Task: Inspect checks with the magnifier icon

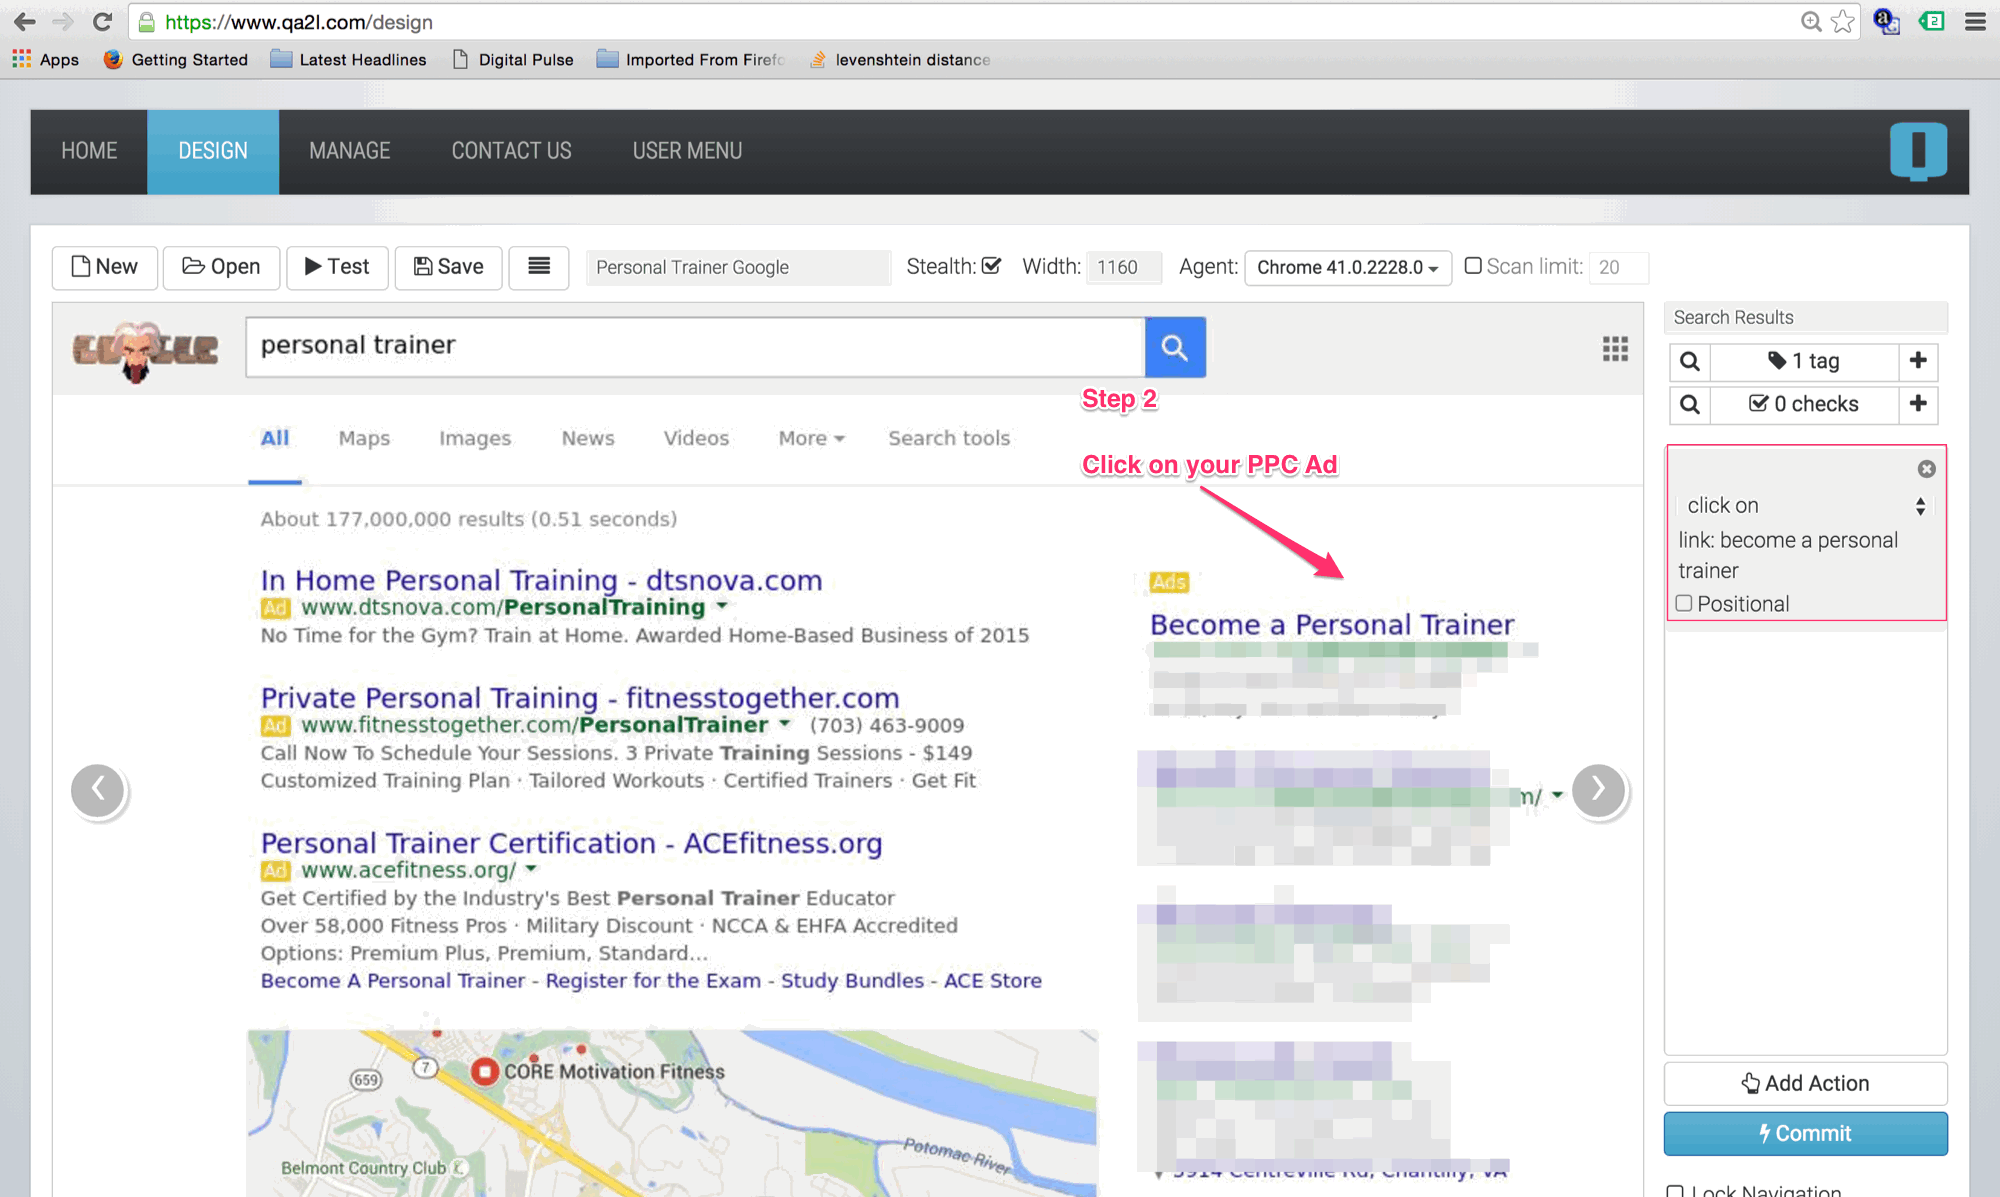Action: click(1690, 404)
